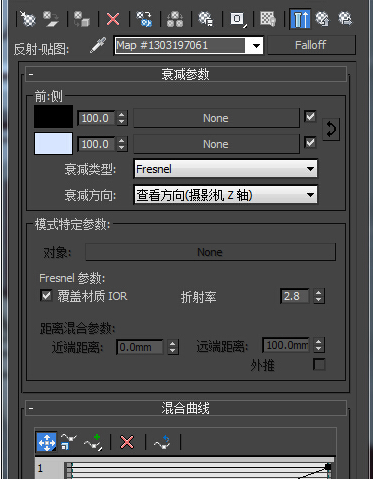Click the Put to Library icon
Image resolution: width=378 pixels, height=479 pixels.
tap(206, 19)
